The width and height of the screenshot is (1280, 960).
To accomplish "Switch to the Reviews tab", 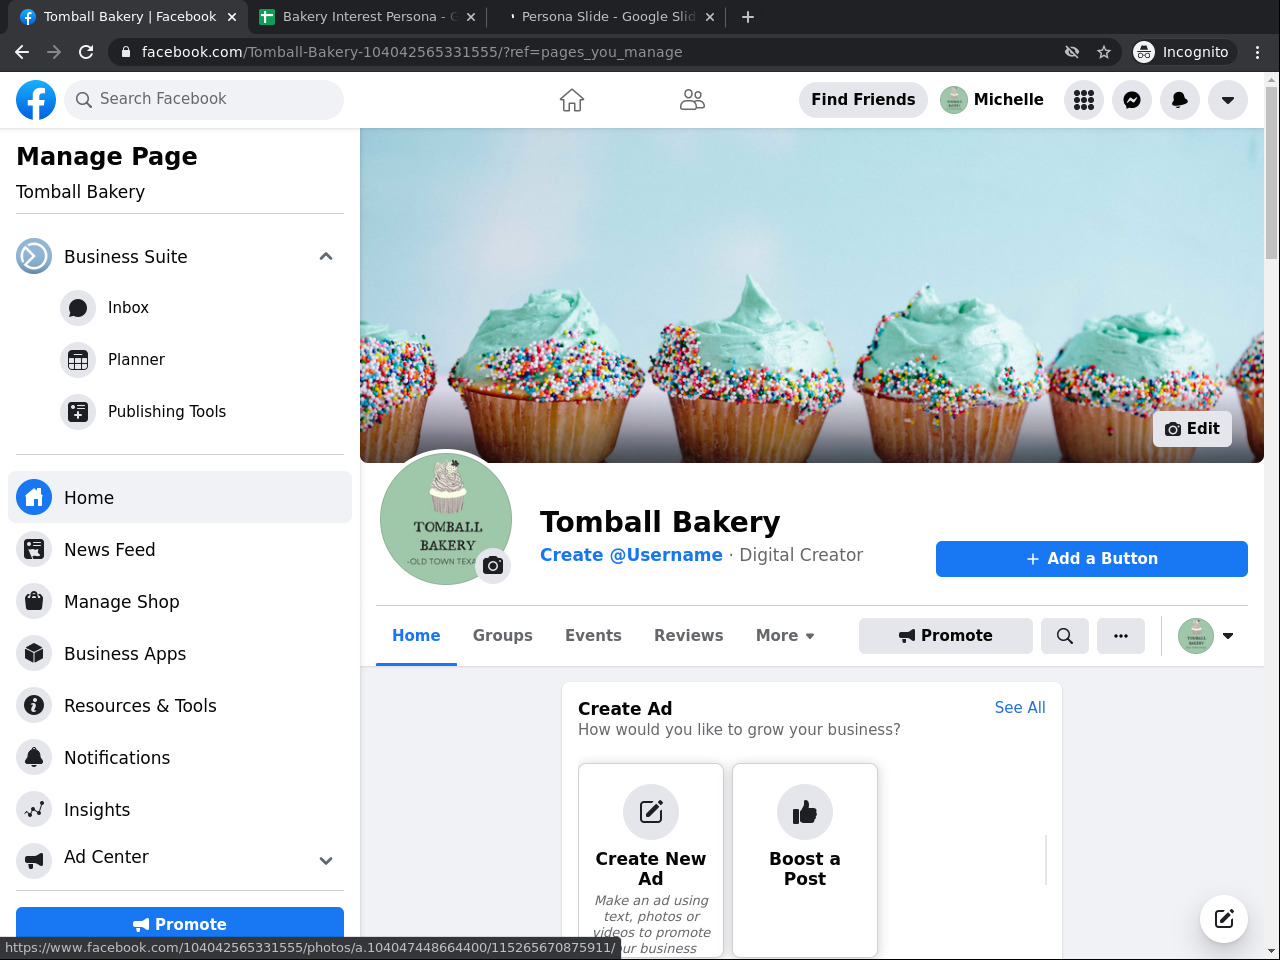I will pyautogui.click(x=688, y=636).
